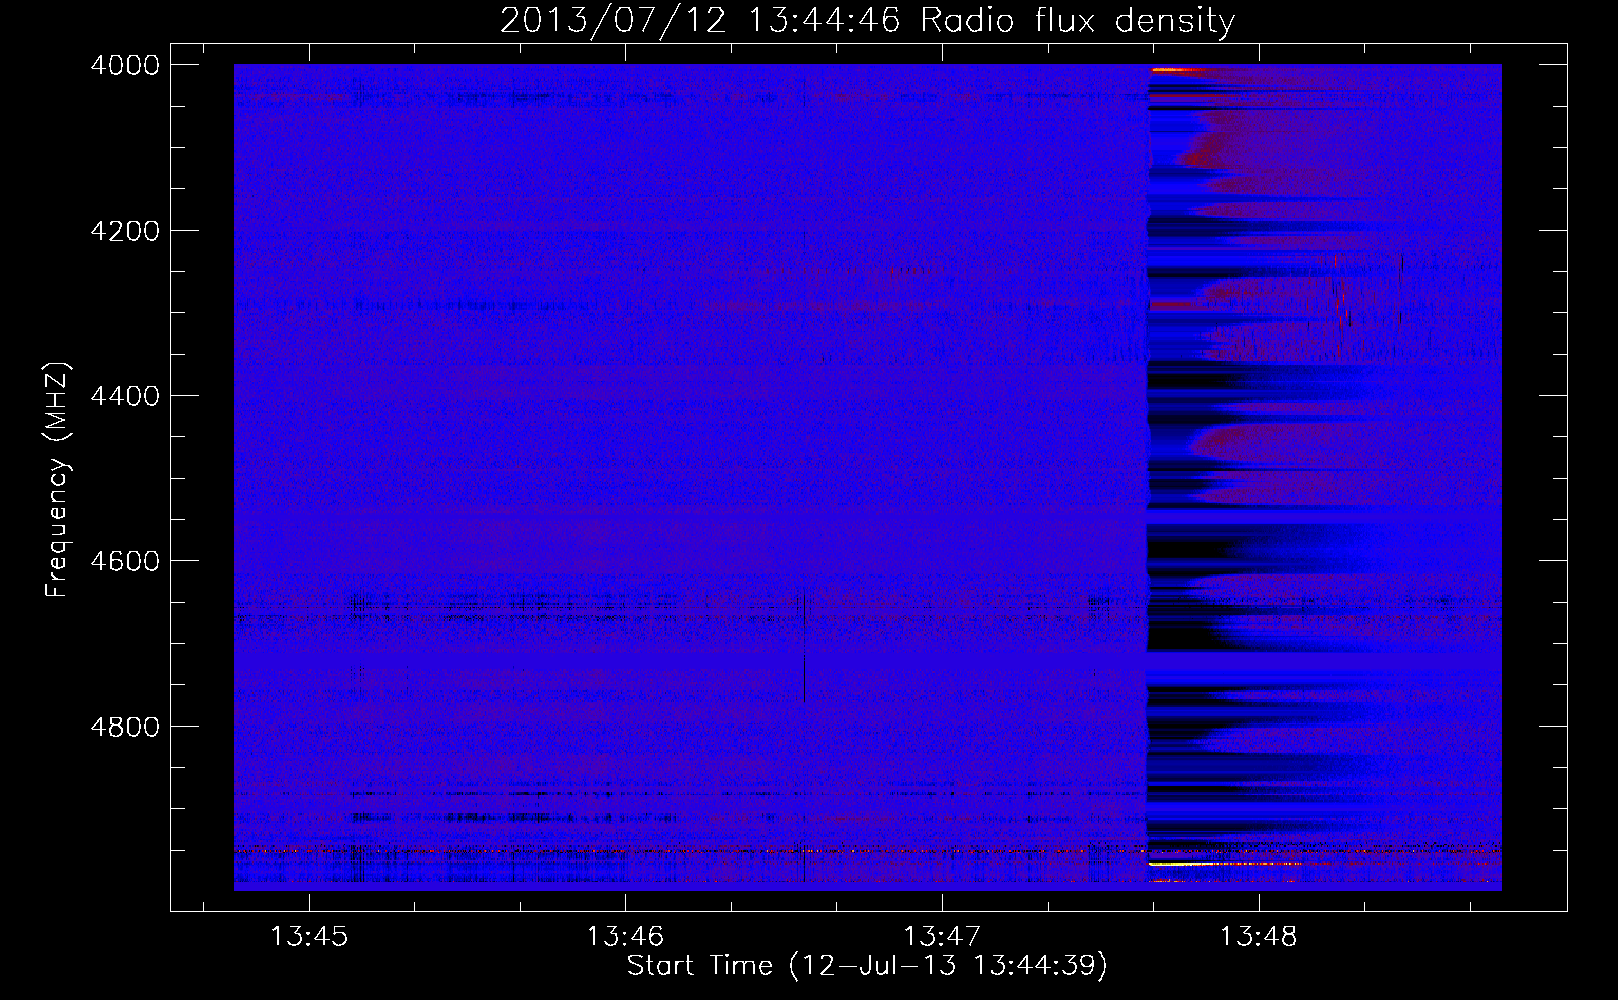Click the 4400 frequency axis label
The image size is (1618, 1000).
[125, 396]
